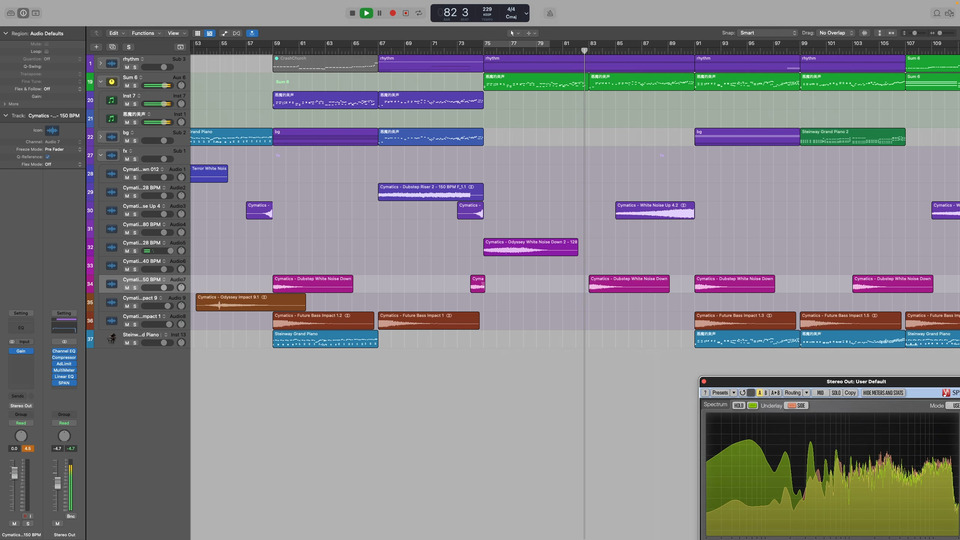960x540 pixels.
Task: Mute the Stereo Out channel strip
Action: pyautogui.click(x=58, y=523)
